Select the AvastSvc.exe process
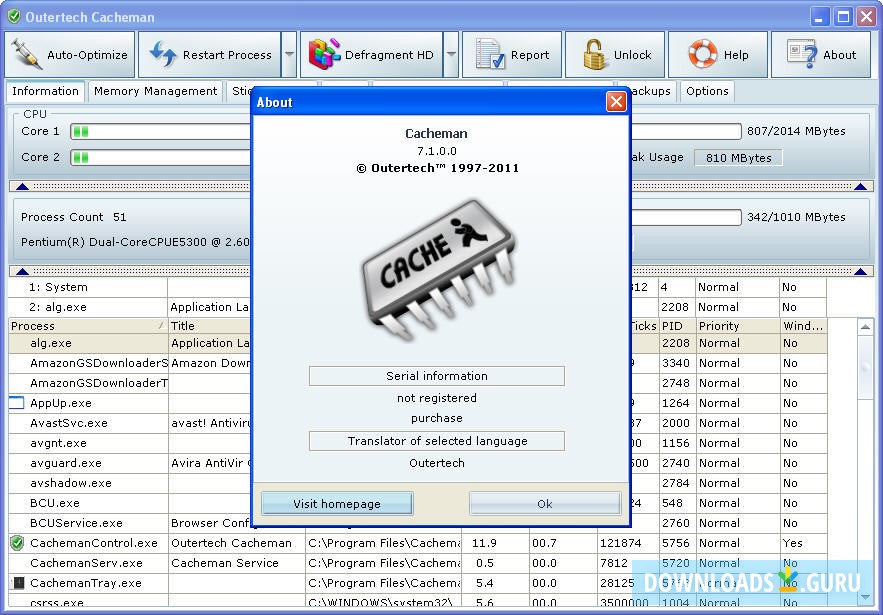 coord(418,423)
